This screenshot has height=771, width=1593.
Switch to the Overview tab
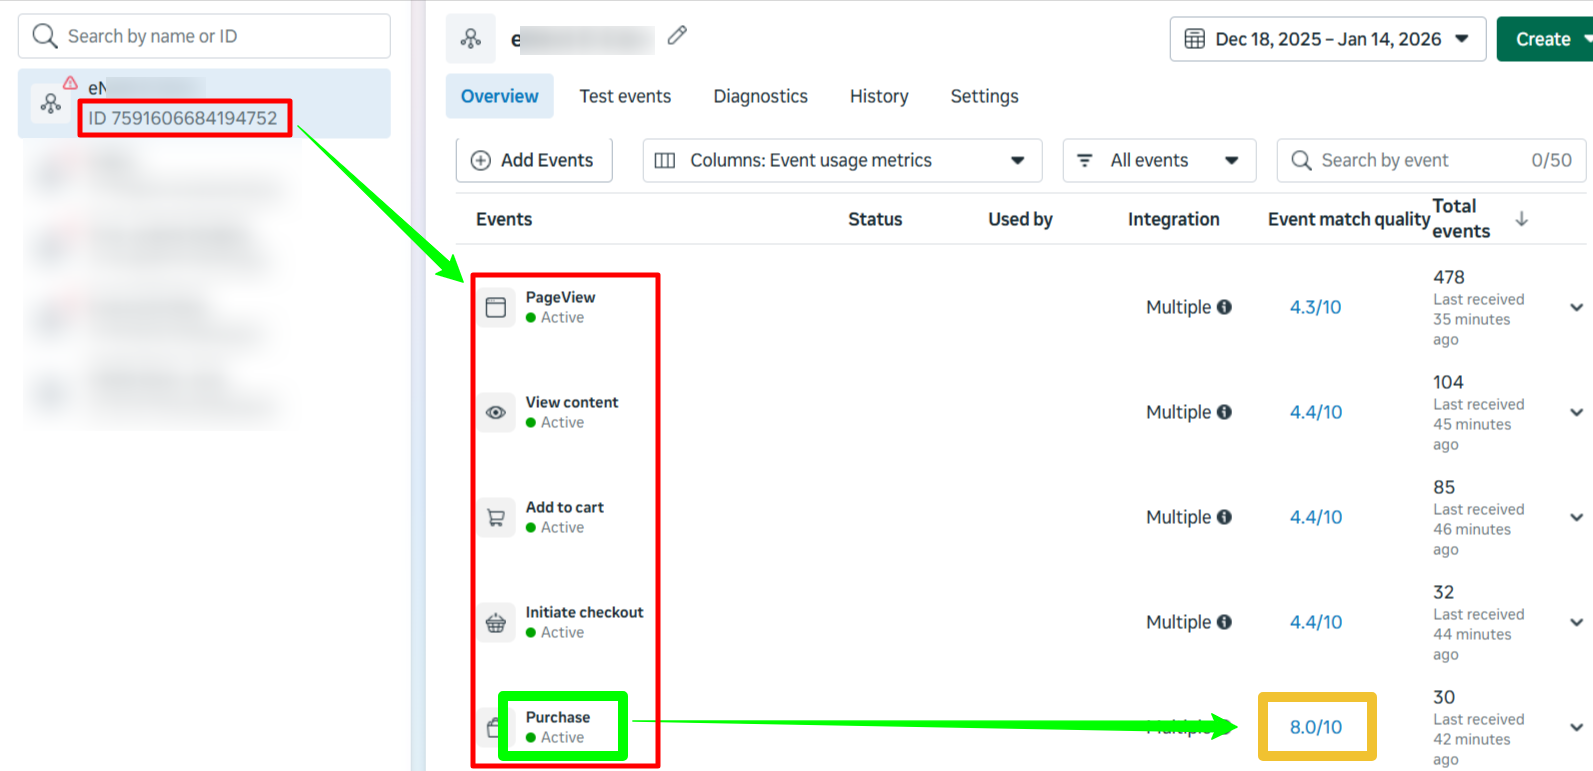tap(499, 96)
